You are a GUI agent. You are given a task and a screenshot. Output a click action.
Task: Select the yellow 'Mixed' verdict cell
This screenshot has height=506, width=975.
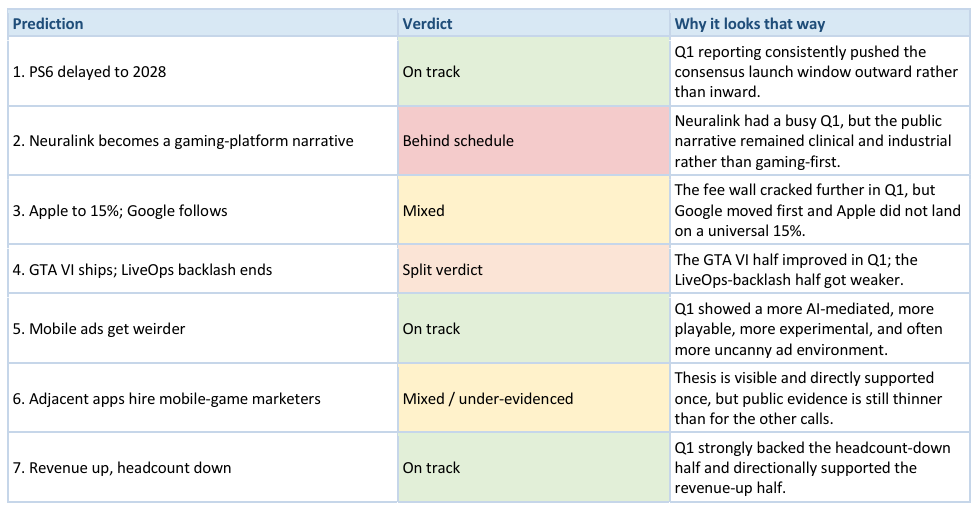534,210
